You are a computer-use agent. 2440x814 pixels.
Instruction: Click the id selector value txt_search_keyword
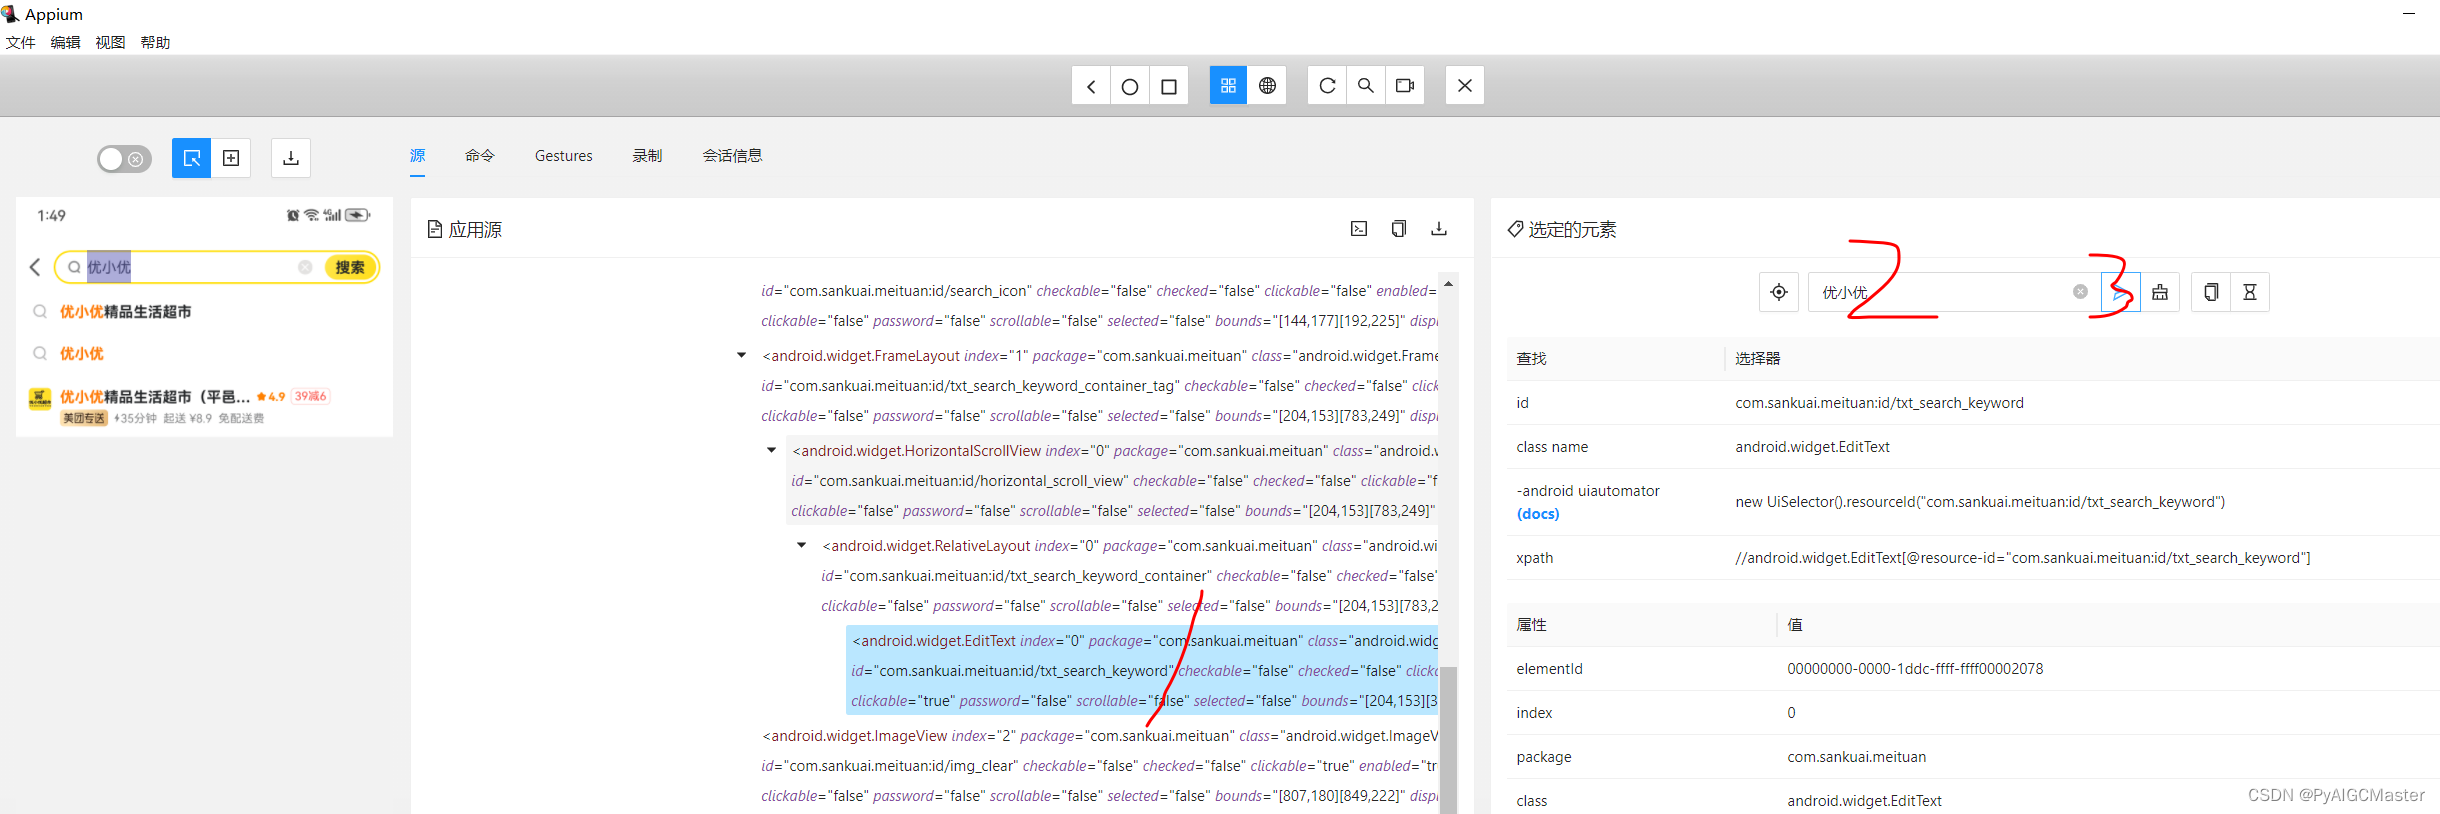tap(1879, 403)
